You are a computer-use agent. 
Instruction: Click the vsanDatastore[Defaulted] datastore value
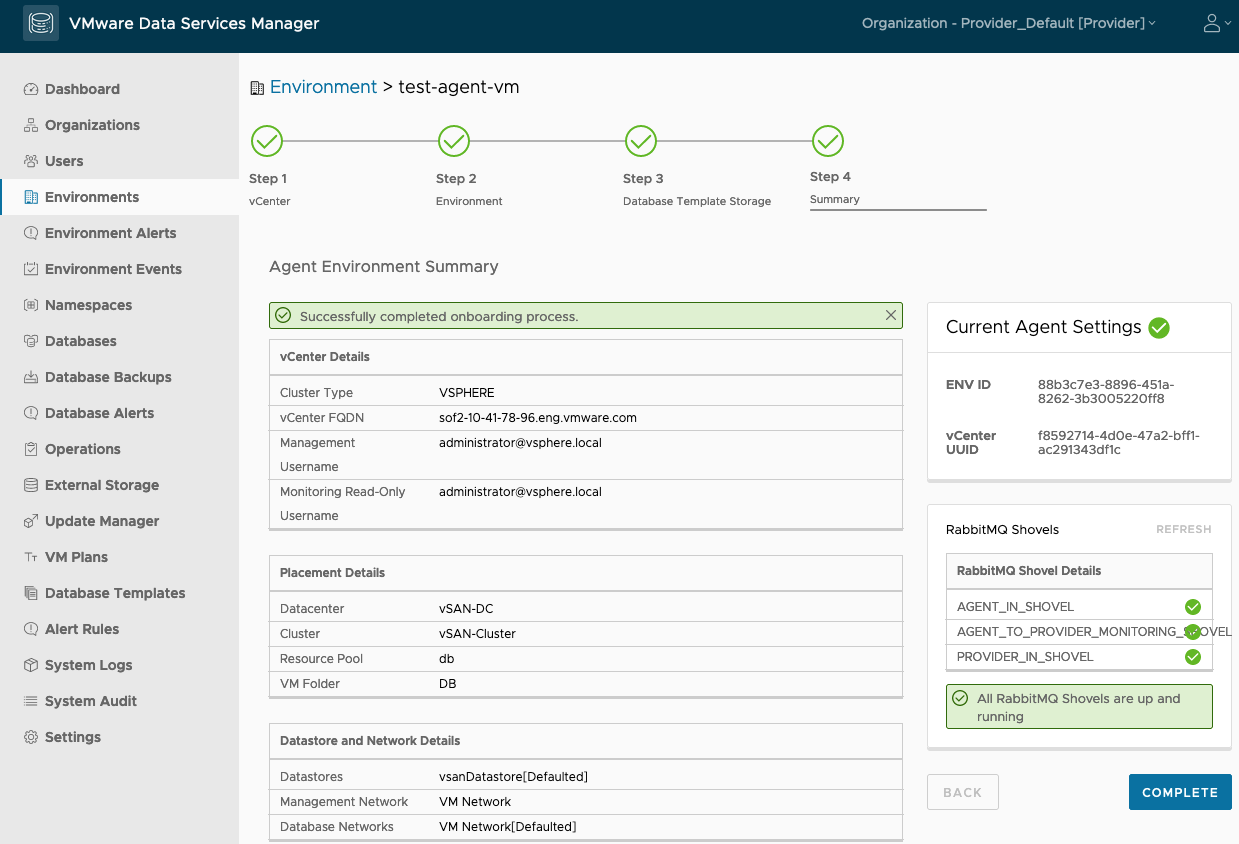click(513, 776)
